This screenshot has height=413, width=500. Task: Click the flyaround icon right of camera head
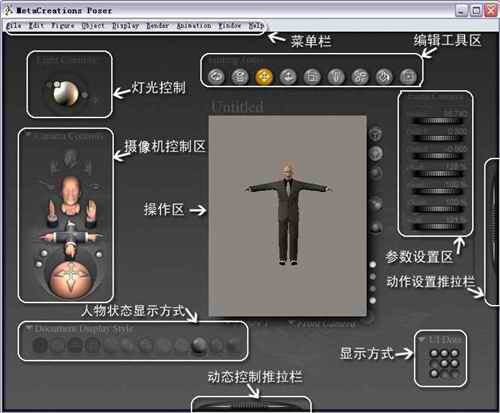tap(95, 186)
